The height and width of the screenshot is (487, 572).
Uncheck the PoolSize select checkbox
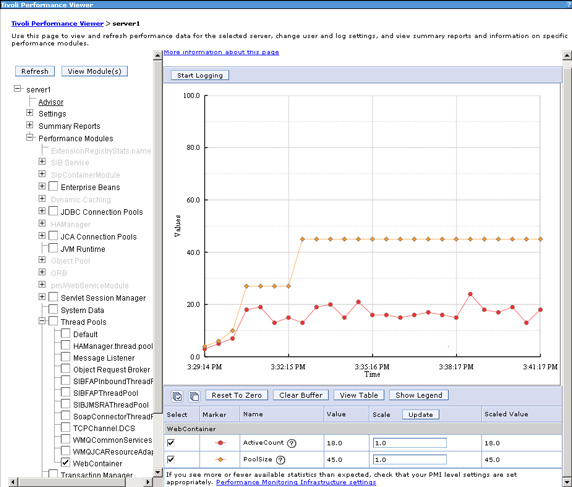(171, 459)
